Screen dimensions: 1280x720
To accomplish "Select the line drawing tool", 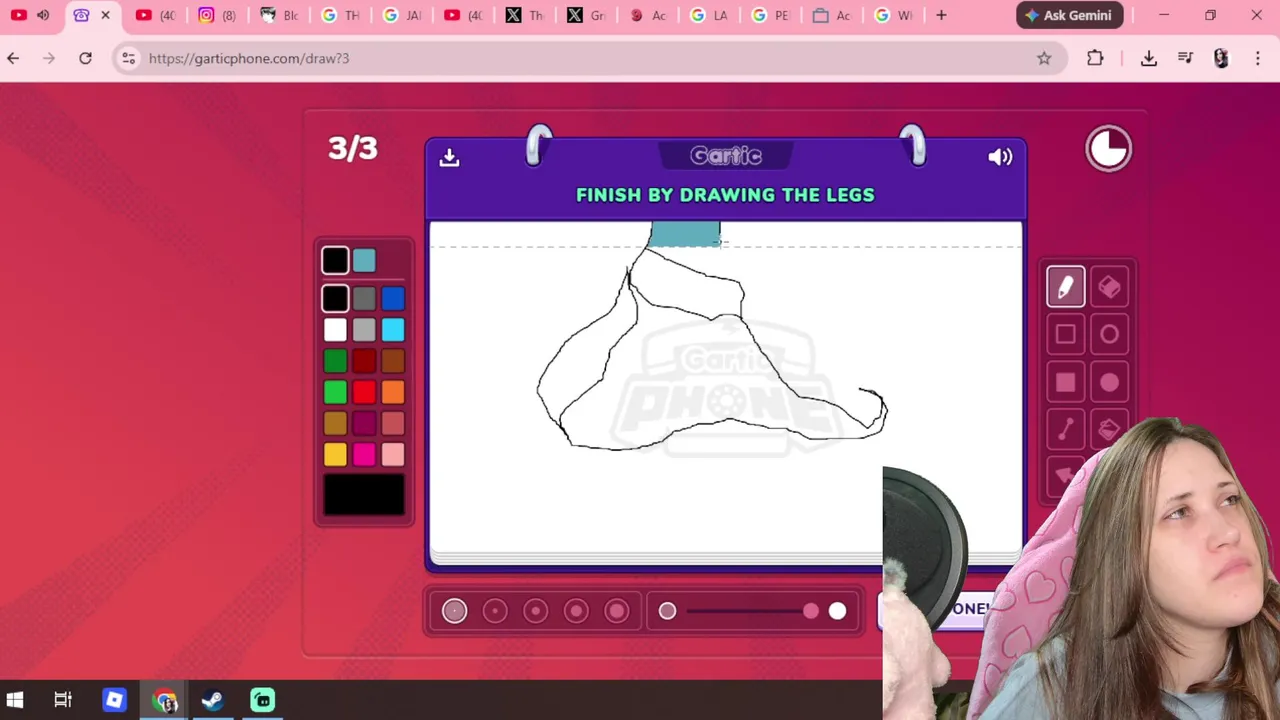I will (1065, 430).
